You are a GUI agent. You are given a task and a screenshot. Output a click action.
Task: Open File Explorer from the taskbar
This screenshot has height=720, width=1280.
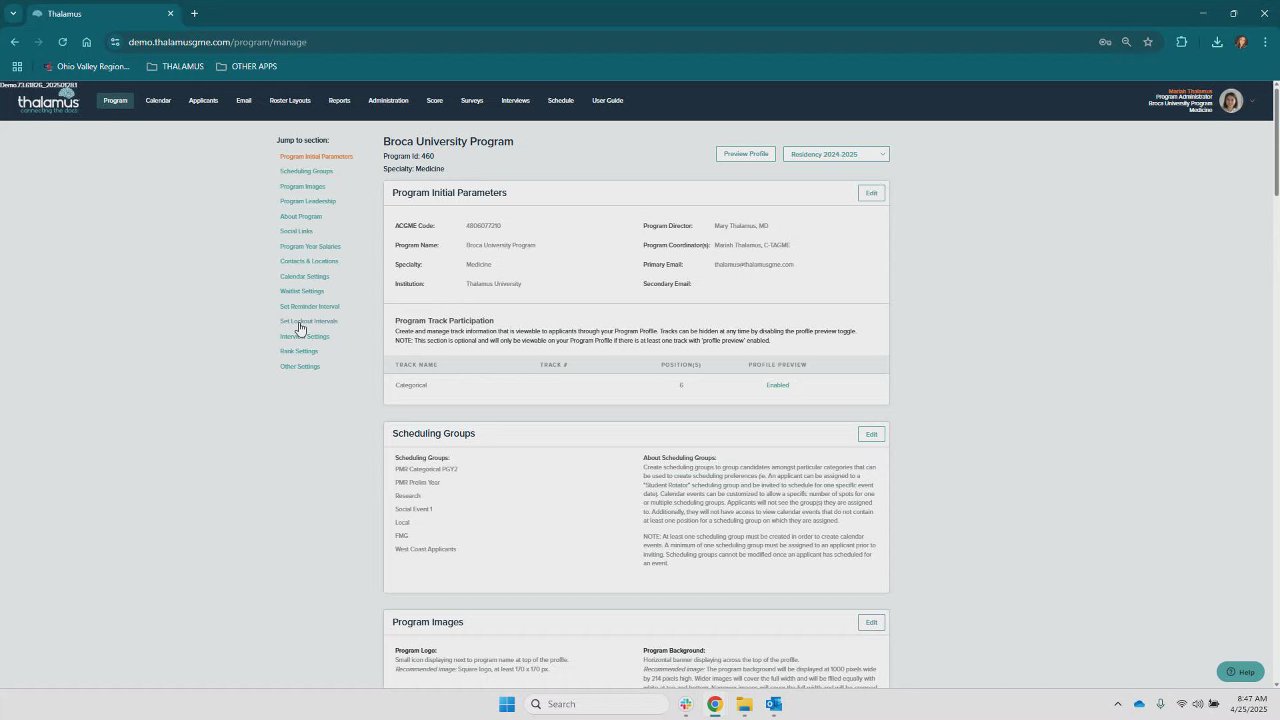point(744,704)
